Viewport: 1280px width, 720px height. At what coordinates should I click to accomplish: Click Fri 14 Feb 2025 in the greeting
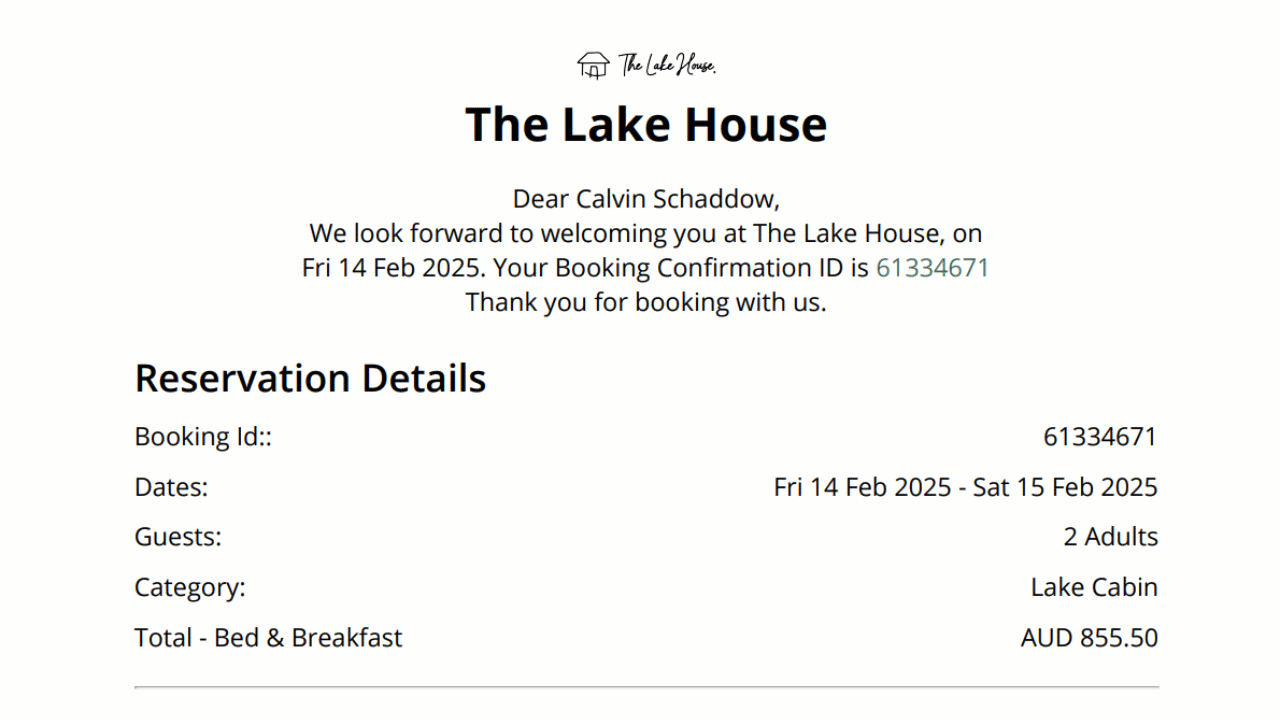390,268
